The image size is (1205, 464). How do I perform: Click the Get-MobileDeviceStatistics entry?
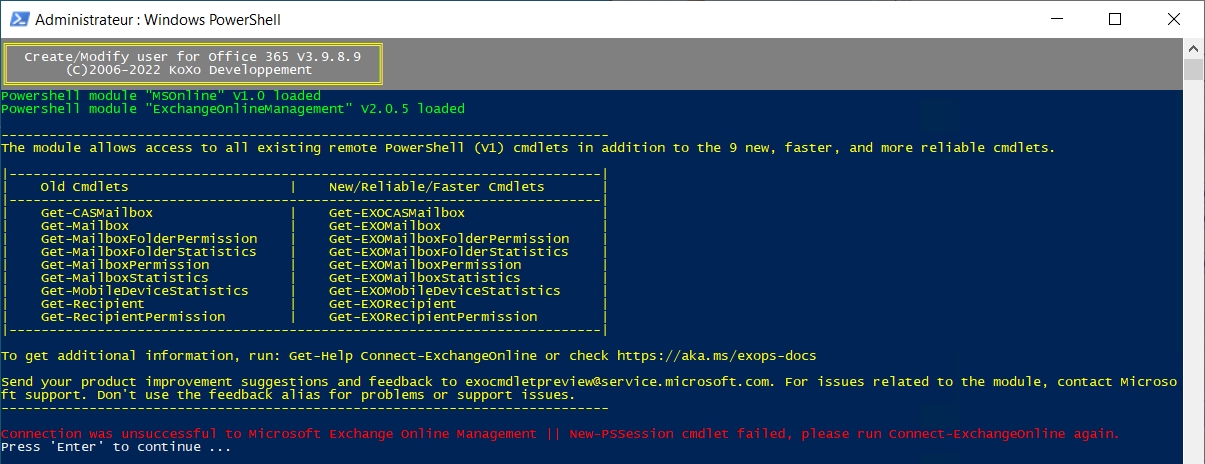145,291
